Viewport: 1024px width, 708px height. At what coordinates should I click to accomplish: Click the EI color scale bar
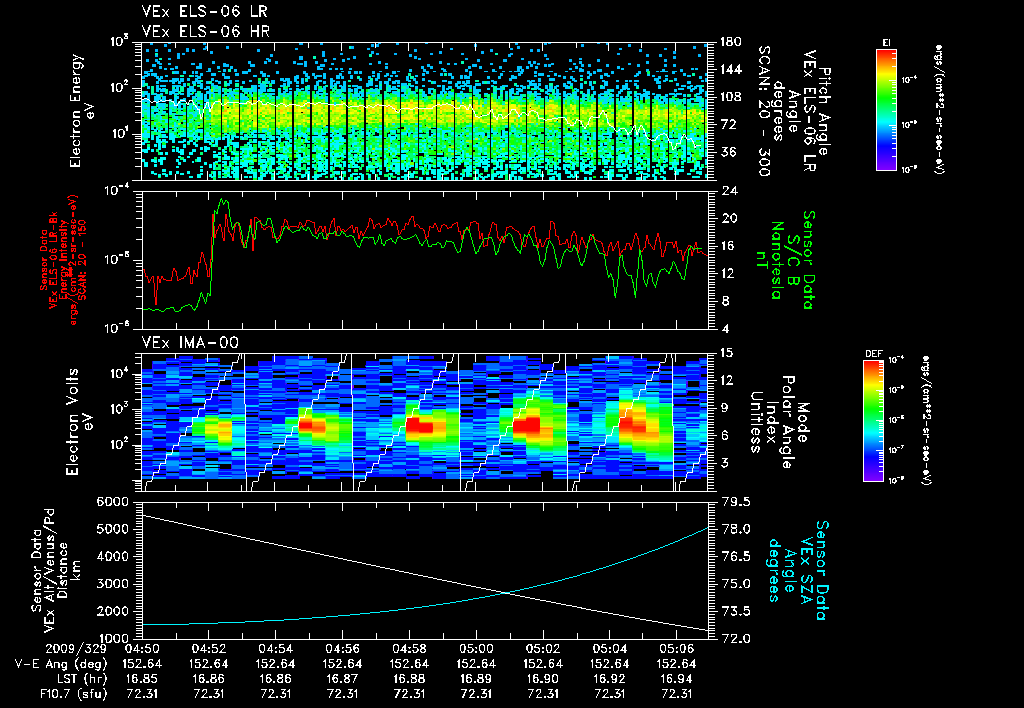(x=886, y=110)
